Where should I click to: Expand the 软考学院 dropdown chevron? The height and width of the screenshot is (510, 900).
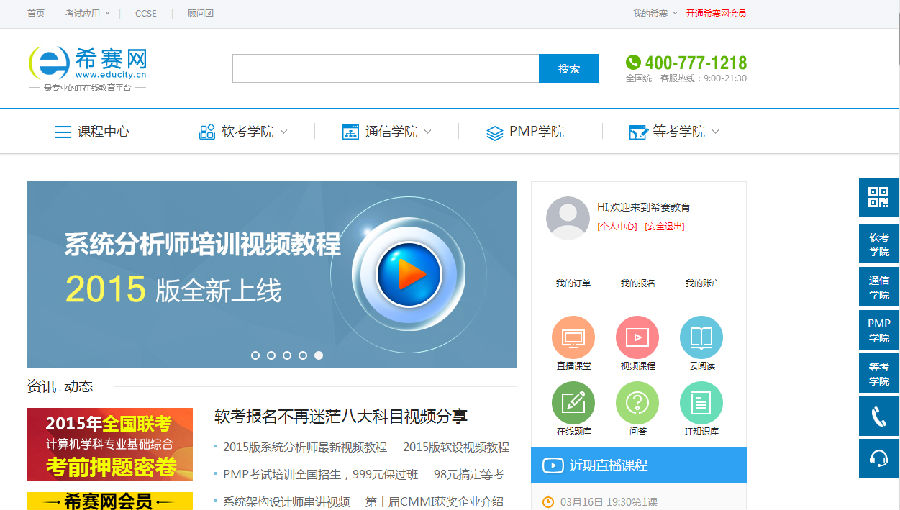(x=284, y=131)
